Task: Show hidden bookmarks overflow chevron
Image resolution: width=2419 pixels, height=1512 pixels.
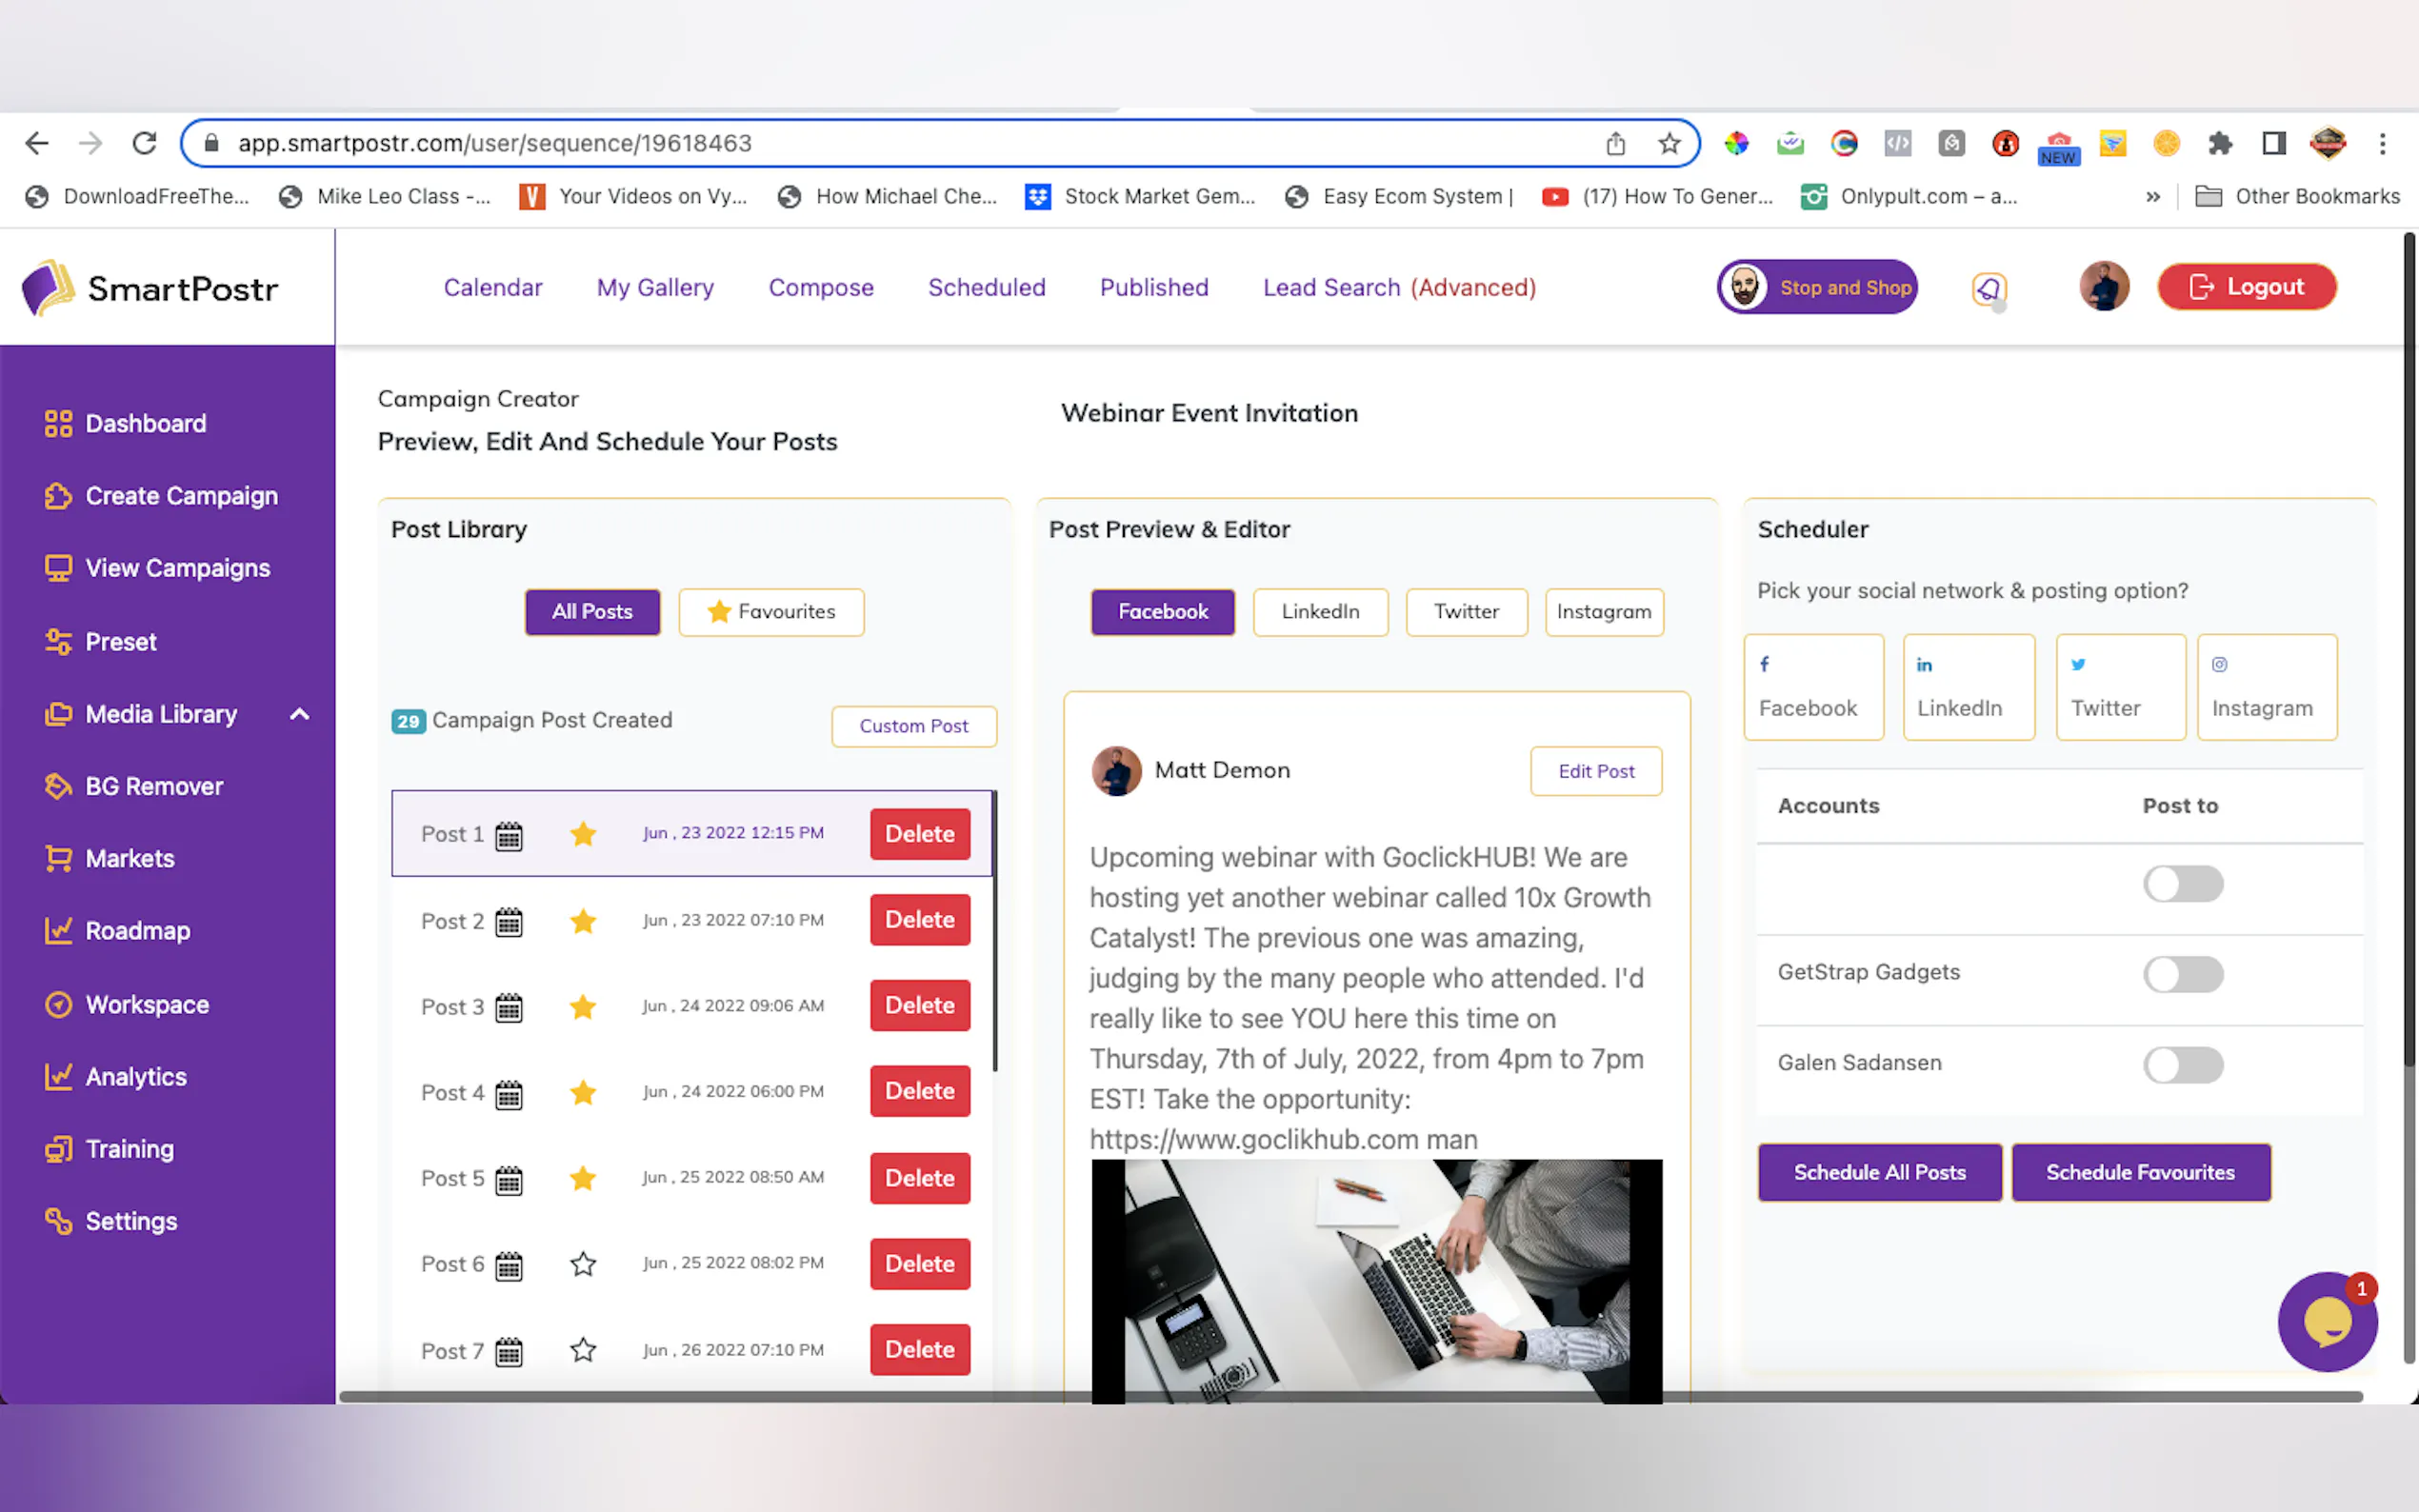Action: coord(2152,197)
